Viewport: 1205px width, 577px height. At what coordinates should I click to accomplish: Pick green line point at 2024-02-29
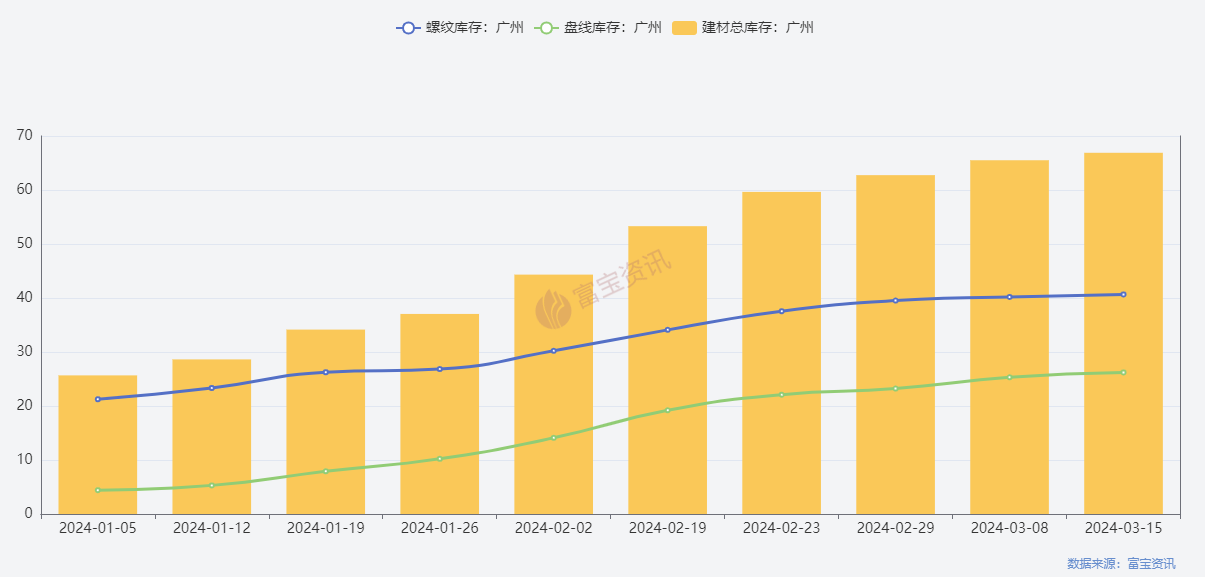[896, 388]
